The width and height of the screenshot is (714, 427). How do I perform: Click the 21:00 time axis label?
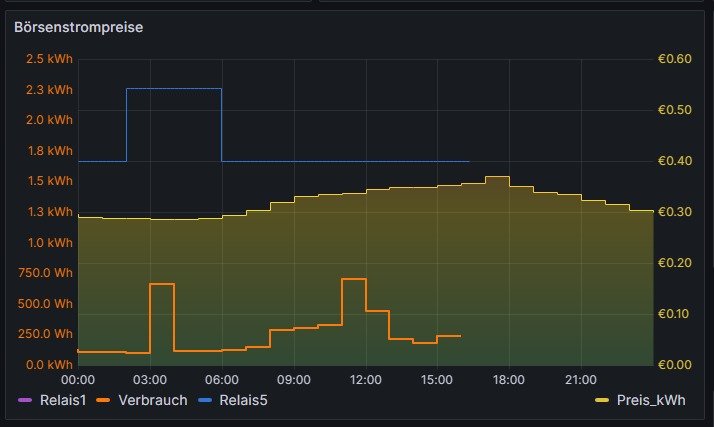point(581,380)
